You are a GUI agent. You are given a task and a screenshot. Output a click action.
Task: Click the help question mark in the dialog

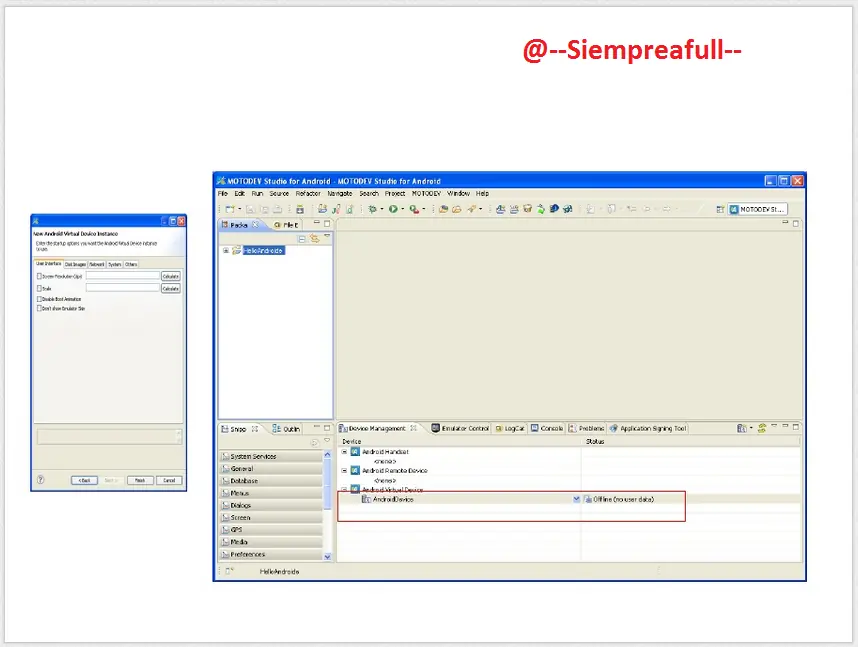[x=40, y=480]
